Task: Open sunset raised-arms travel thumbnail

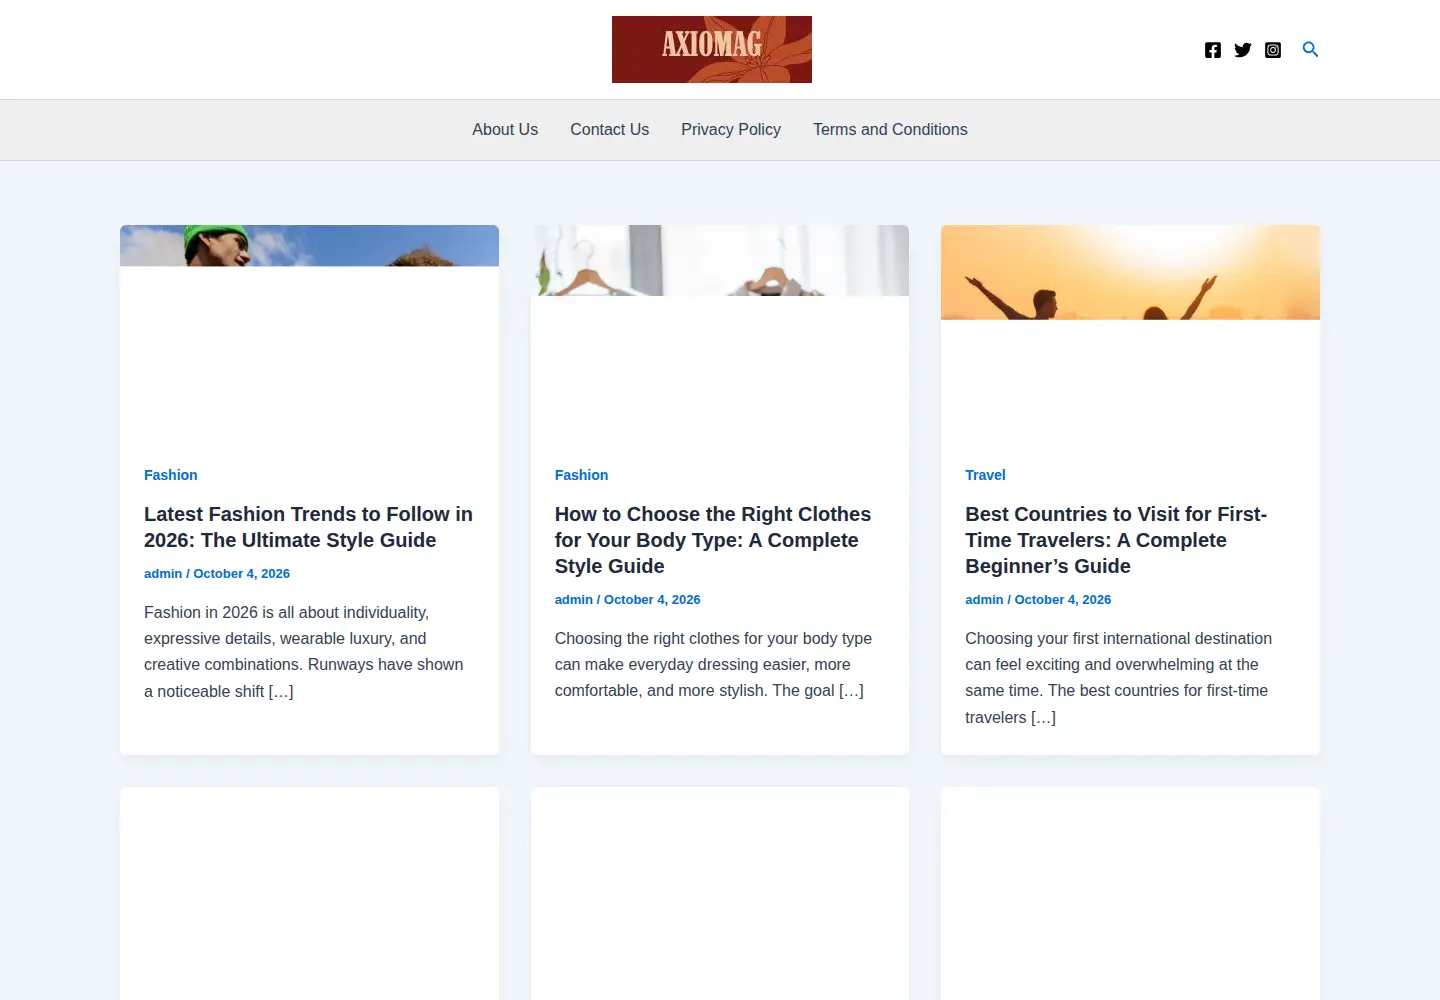Action: click(x=1130, y=272)
